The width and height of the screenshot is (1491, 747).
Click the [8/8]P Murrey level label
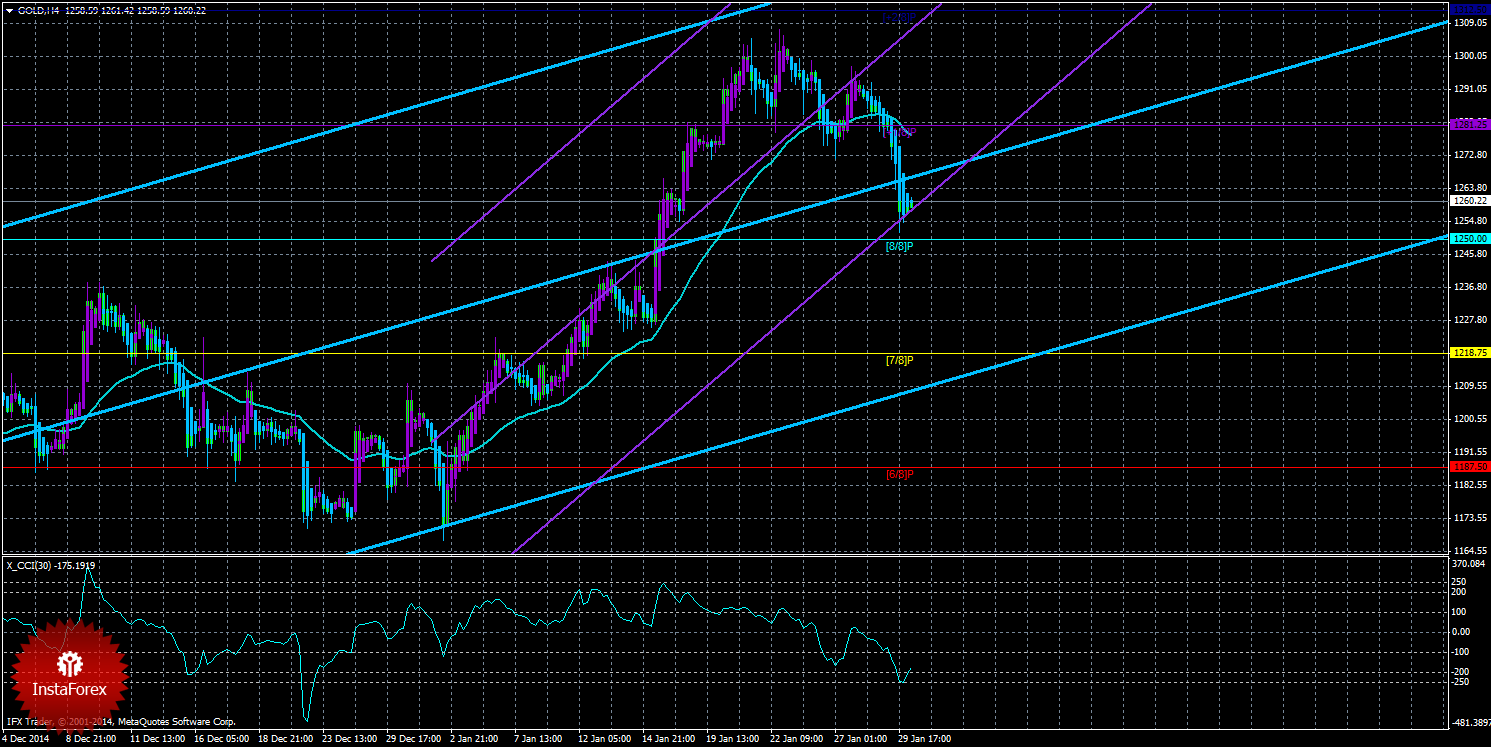(x=900, y=246)
